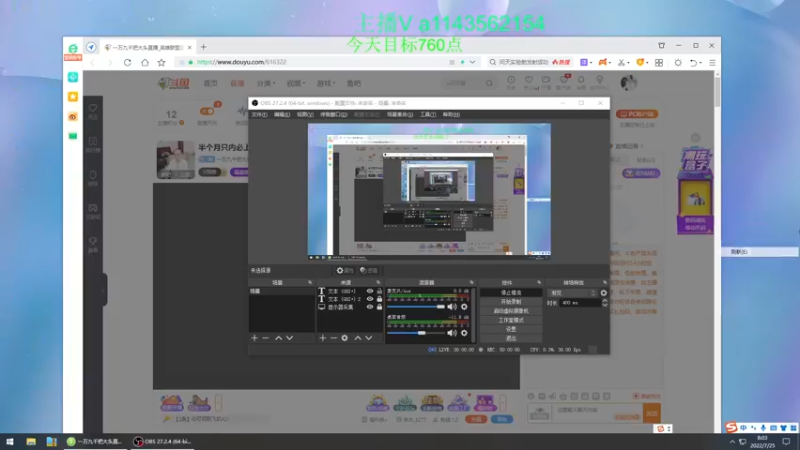Hide the 文本 (GDI+) source via eye icon
Viewport: 800px width, 450px height.
(370, 291)
